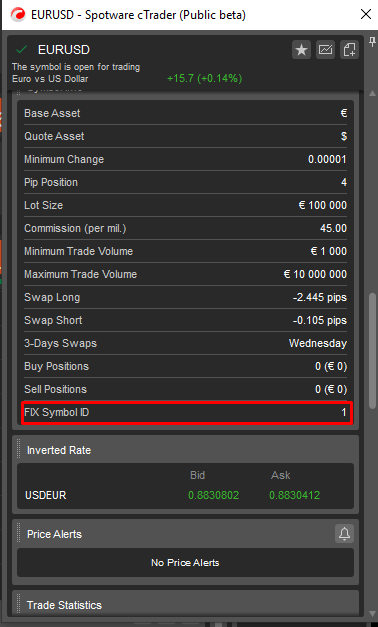Click the new order icon in header

[x=349, y=50]
